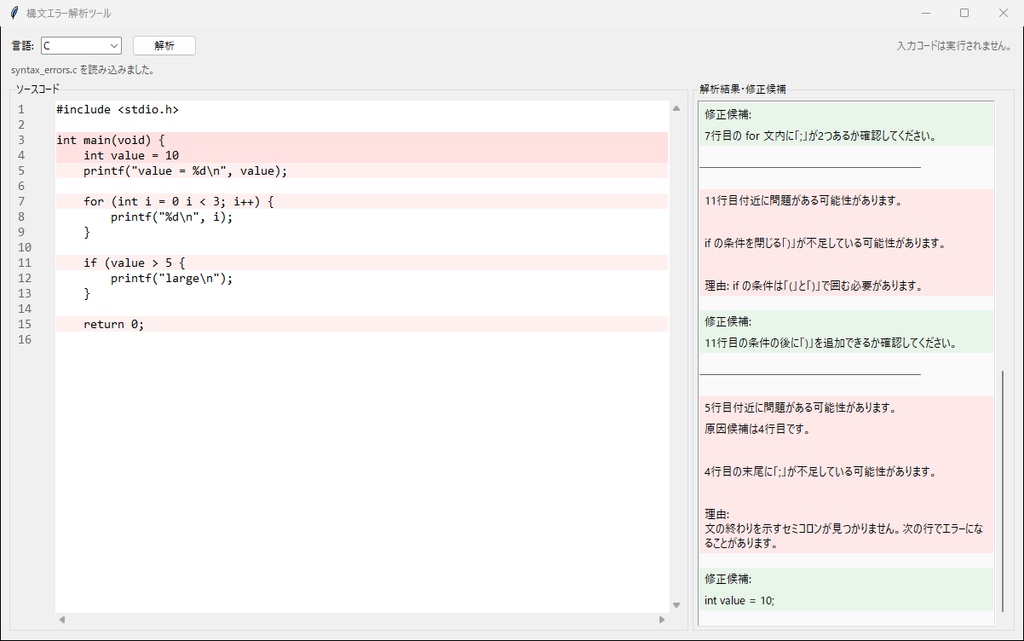The width and height of the screenshot is (1024, 641).
Task: Click the notice '入力コードは実行されません。'
Action: pyautogui.click(x=954, y=46)
